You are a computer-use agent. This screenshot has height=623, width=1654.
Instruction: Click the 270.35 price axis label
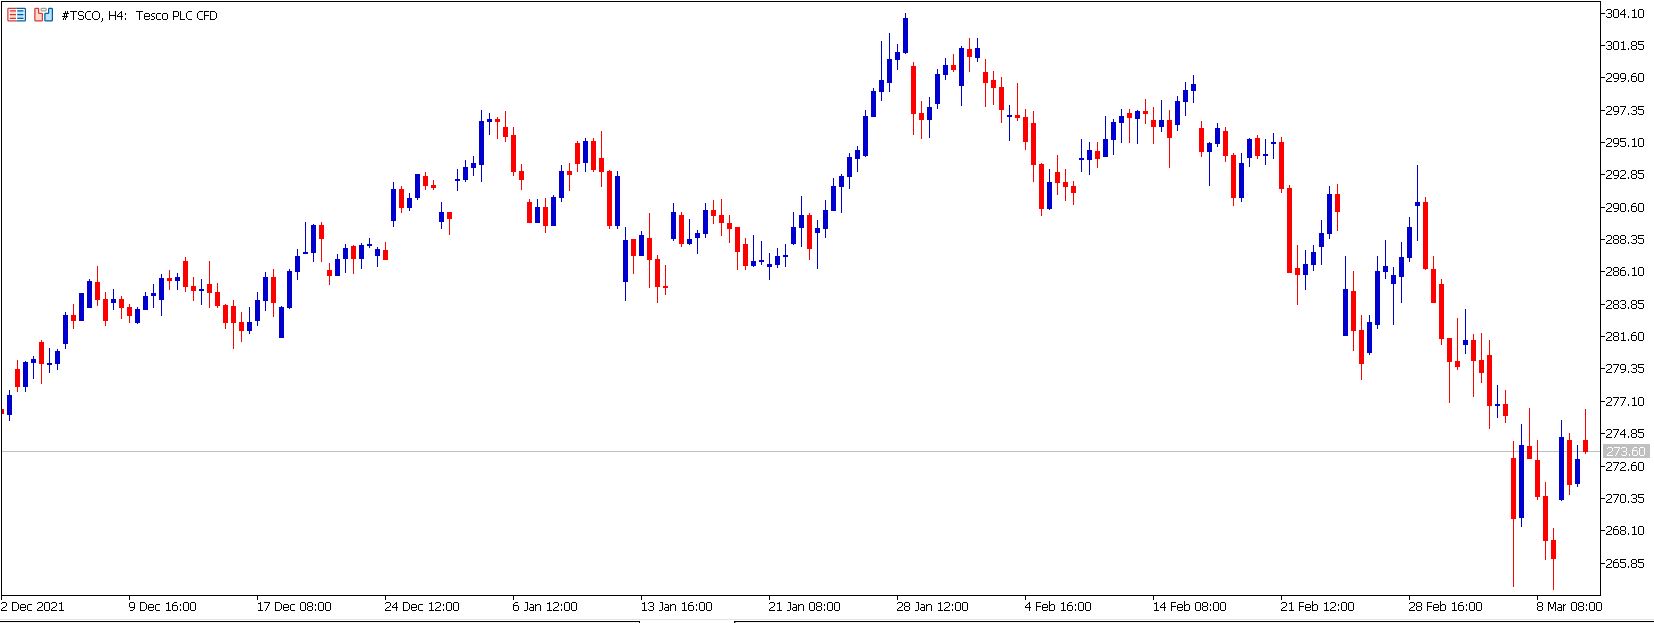[1625, 499]
